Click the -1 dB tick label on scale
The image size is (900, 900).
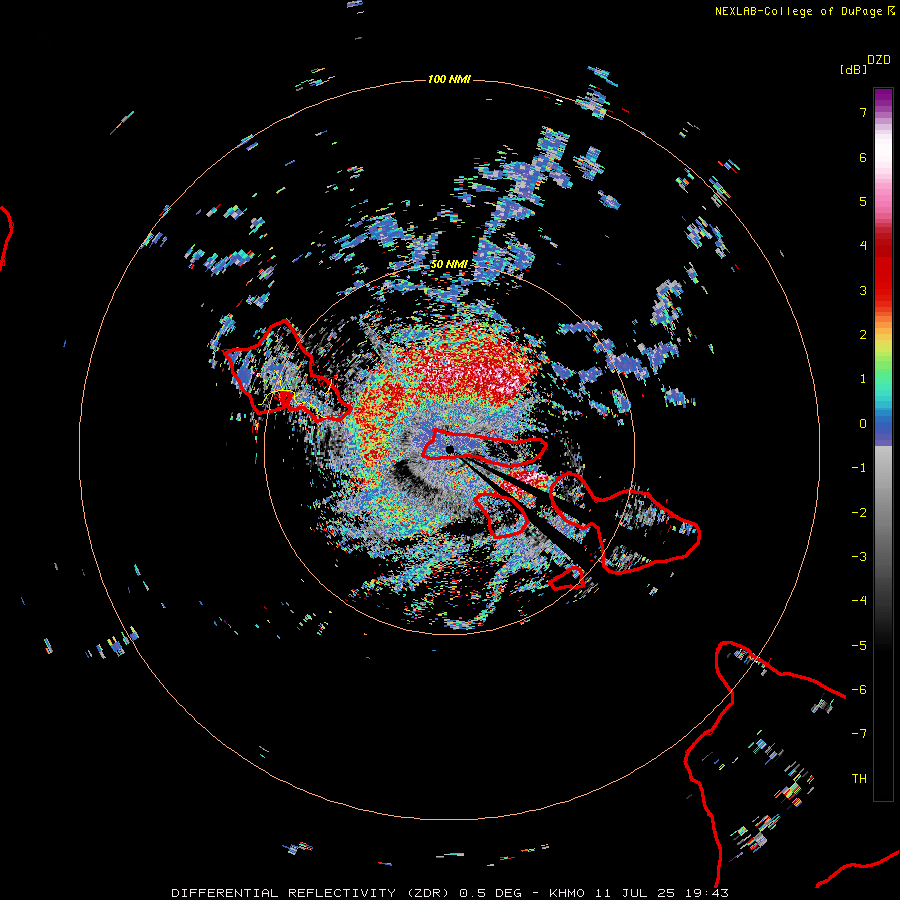[859, 468]
